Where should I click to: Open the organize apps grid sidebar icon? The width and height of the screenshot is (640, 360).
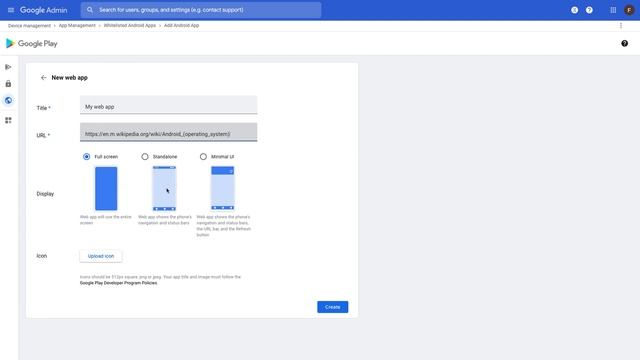tap(8, 120)
